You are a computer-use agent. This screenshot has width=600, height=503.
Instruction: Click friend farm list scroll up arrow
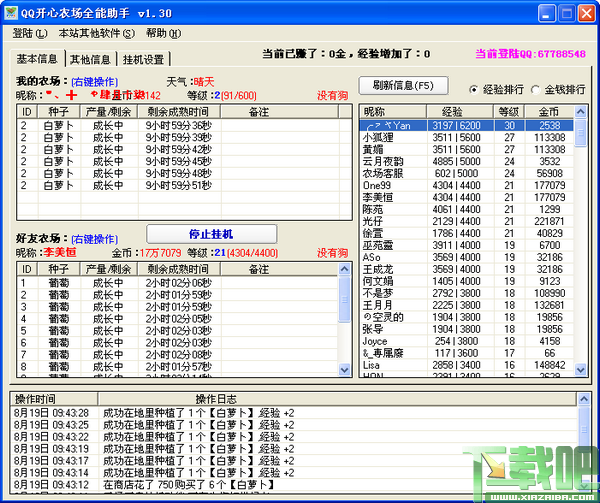pos(344,269)
